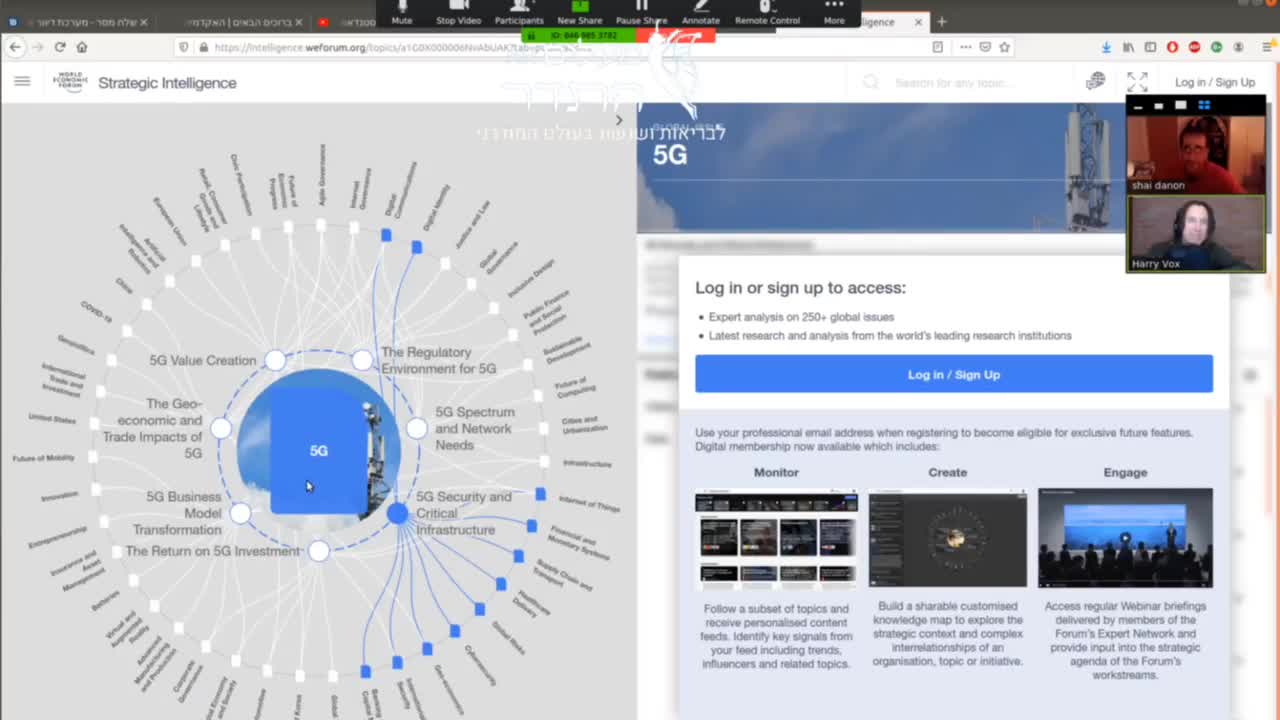This screenshot has height=720, width=1280.
Task: Open the Adblock Plus extension icon
Action: click(1194, 47)
